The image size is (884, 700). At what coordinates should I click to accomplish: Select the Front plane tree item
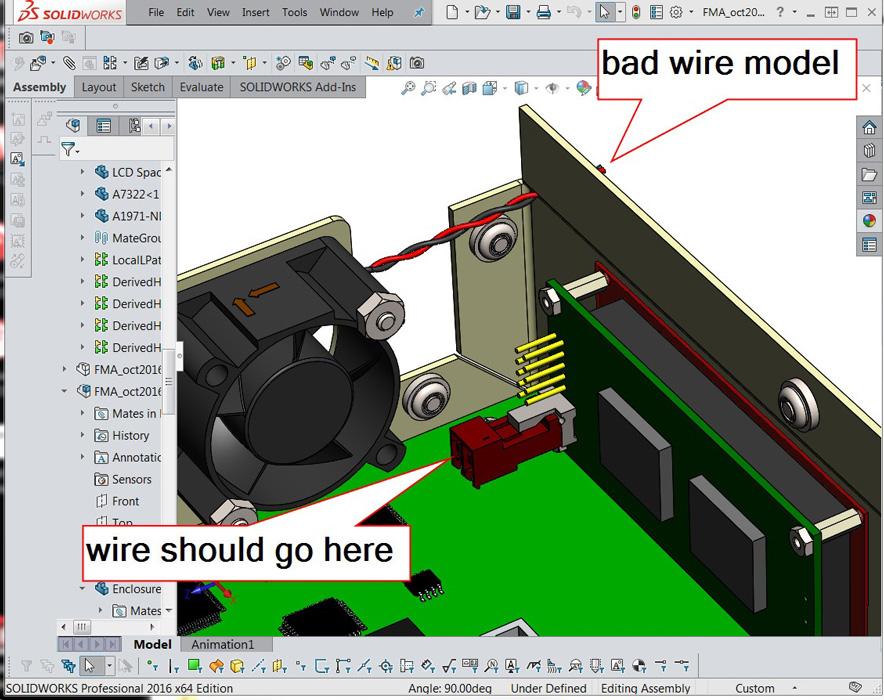pyautogui.click(x=125, y=501)
